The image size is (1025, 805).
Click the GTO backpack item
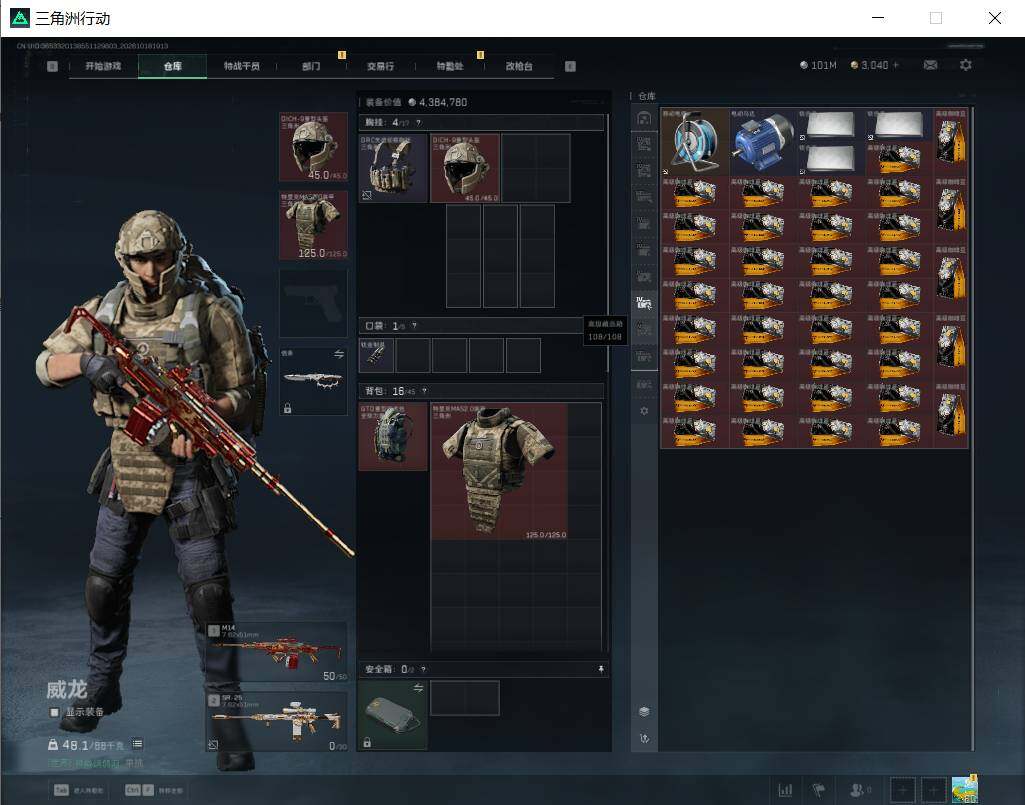coord(393,436)
